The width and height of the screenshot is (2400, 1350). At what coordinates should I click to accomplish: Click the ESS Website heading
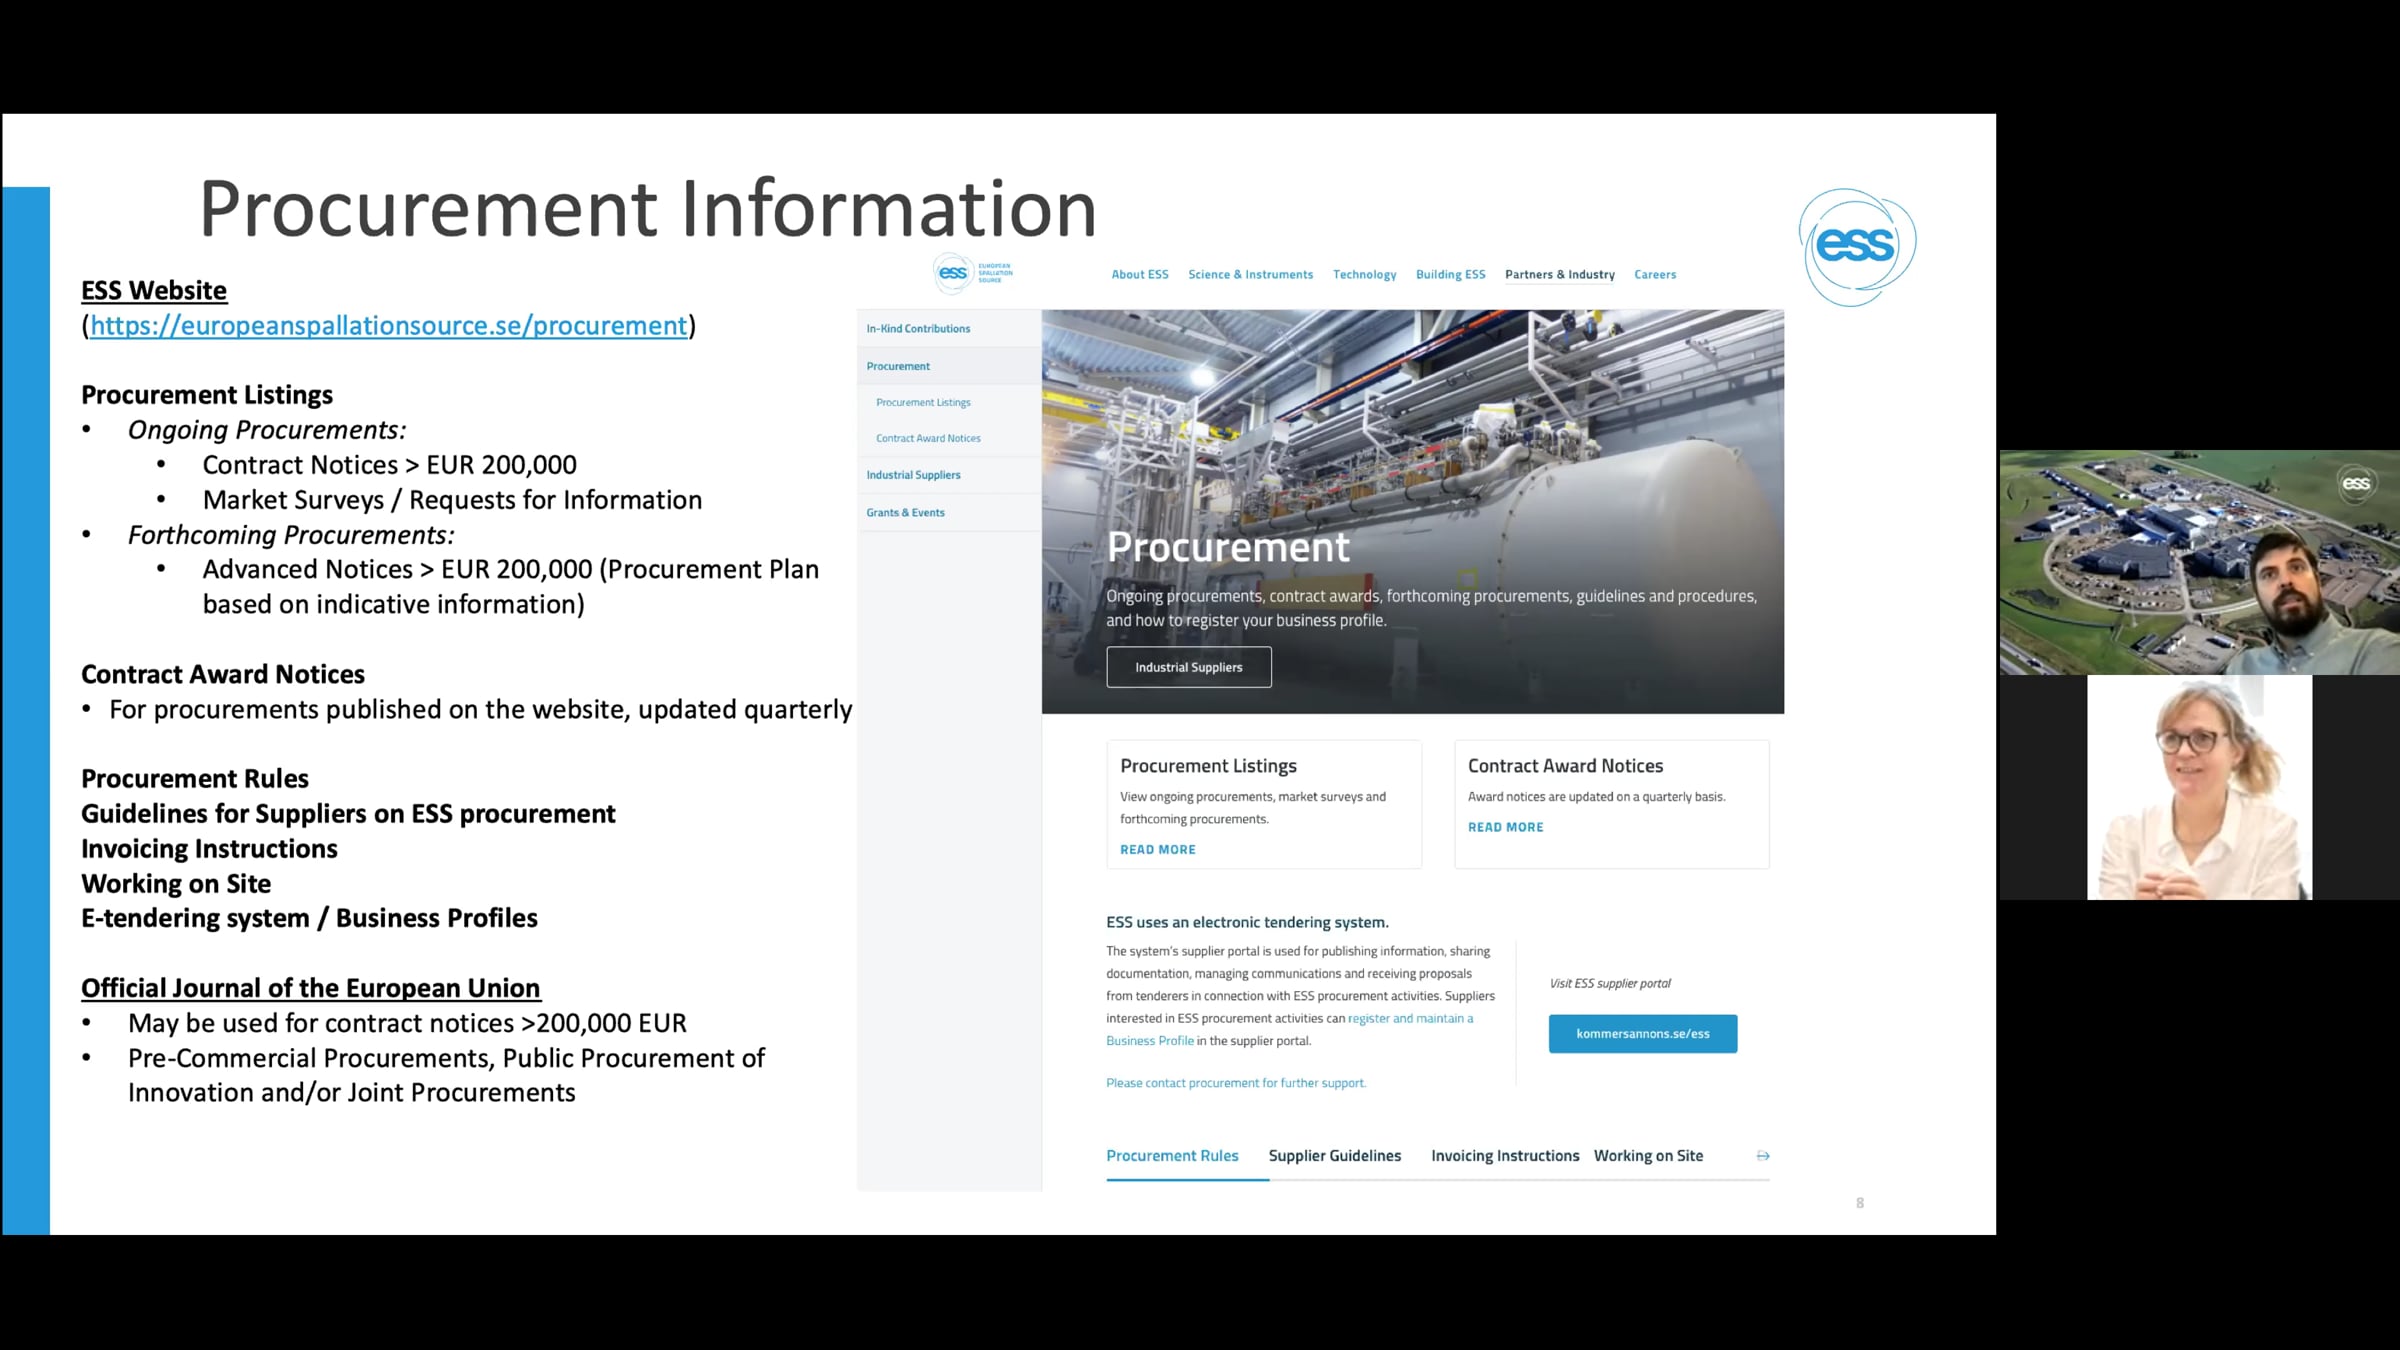(x=154, y=291)
